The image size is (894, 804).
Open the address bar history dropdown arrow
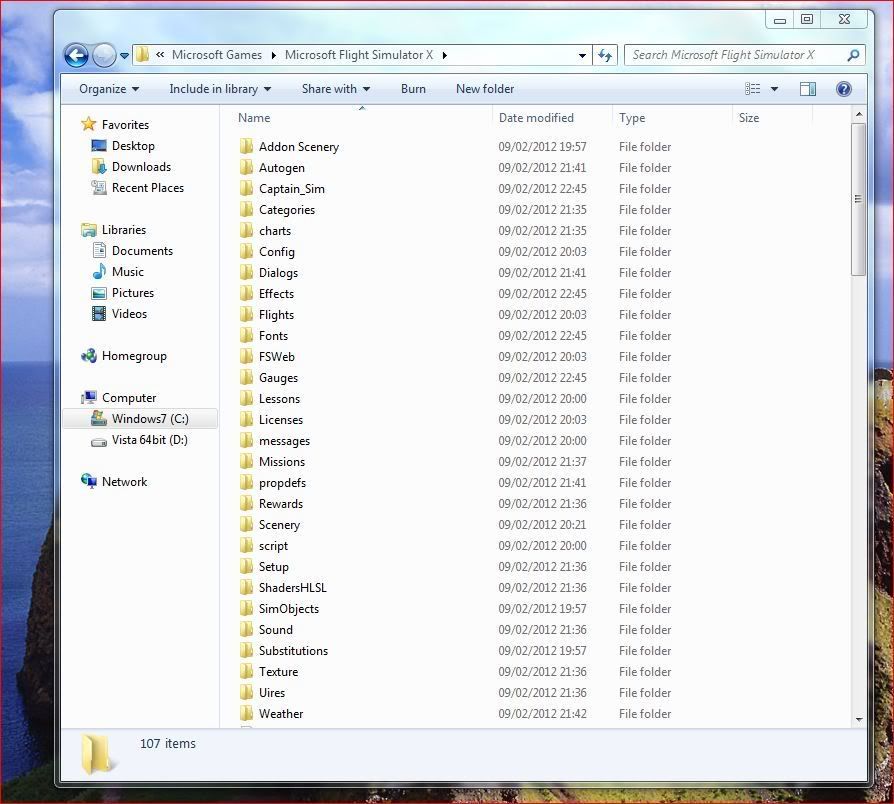click(582, 55)
